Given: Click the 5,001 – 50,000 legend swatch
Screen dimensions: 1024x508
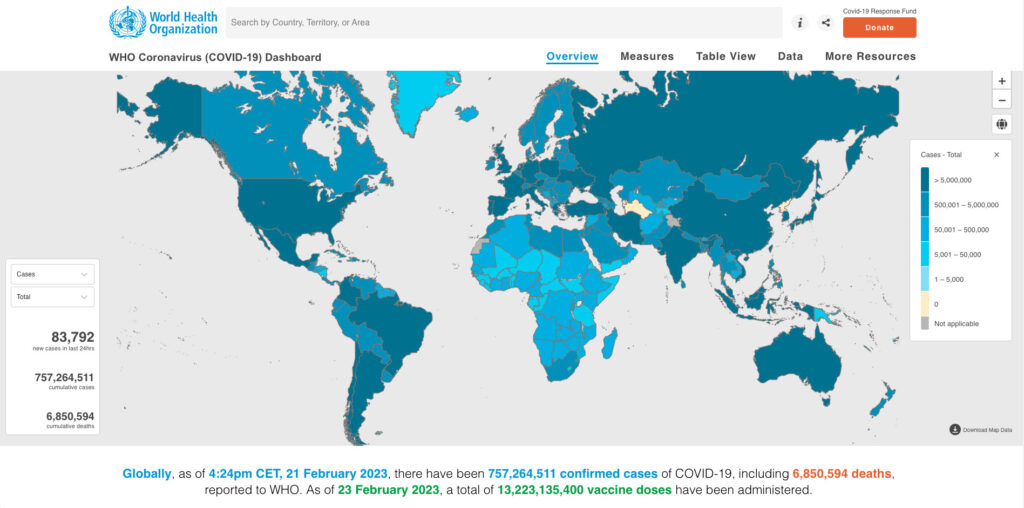Looking at the screenshot, I should pos(925,254).
